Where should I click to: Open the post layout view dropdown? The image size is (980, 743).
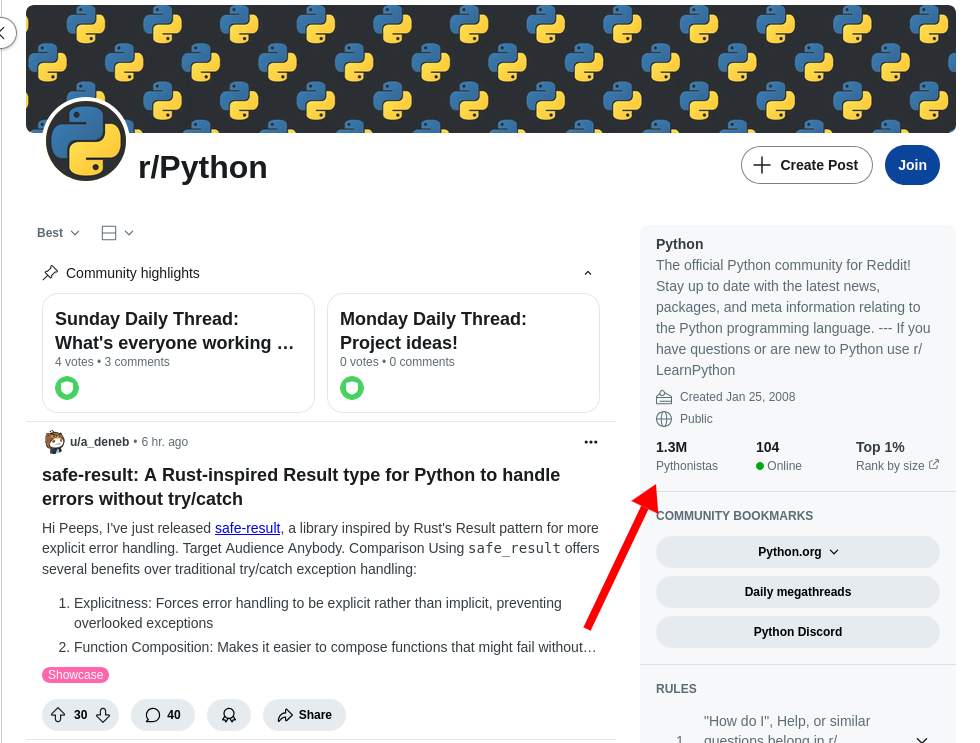point(115,232)
